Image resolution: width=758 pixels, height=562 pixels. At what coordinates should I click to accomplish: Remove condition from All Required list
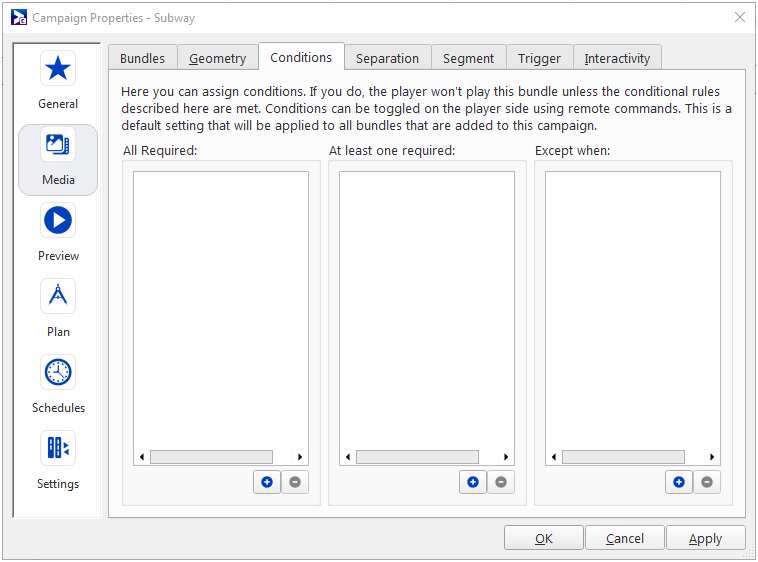[295, 482]
